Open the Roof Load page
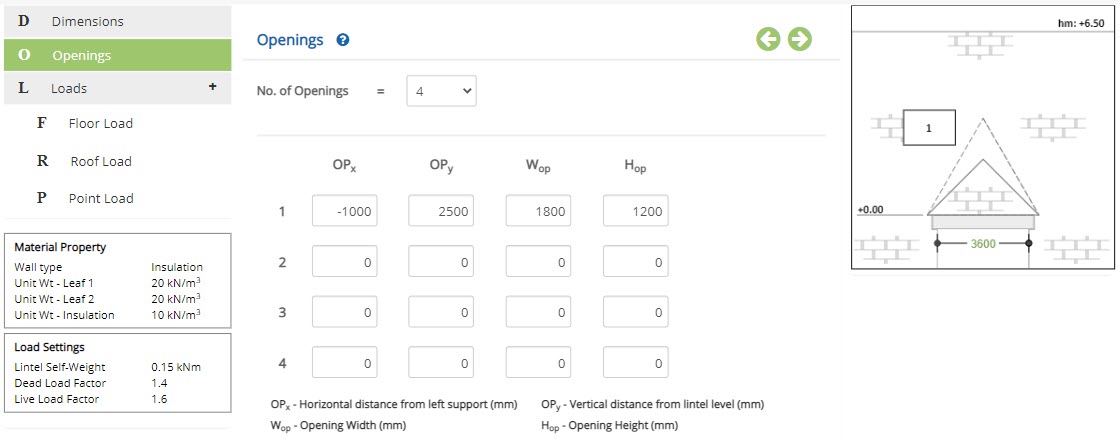The width and height of the screenshot is (1120, 445). [x=101, y=161]
